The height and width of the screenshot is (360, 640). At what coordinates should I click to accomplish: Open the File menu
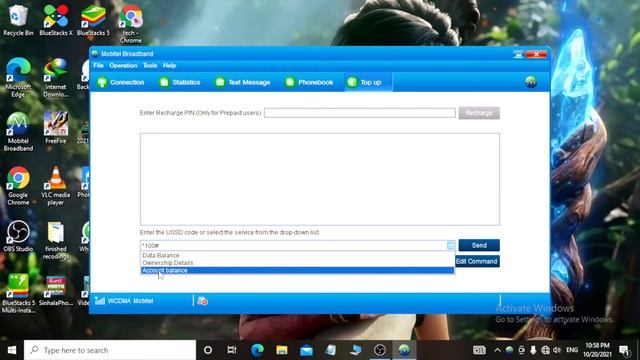click(x=98, y=65)
